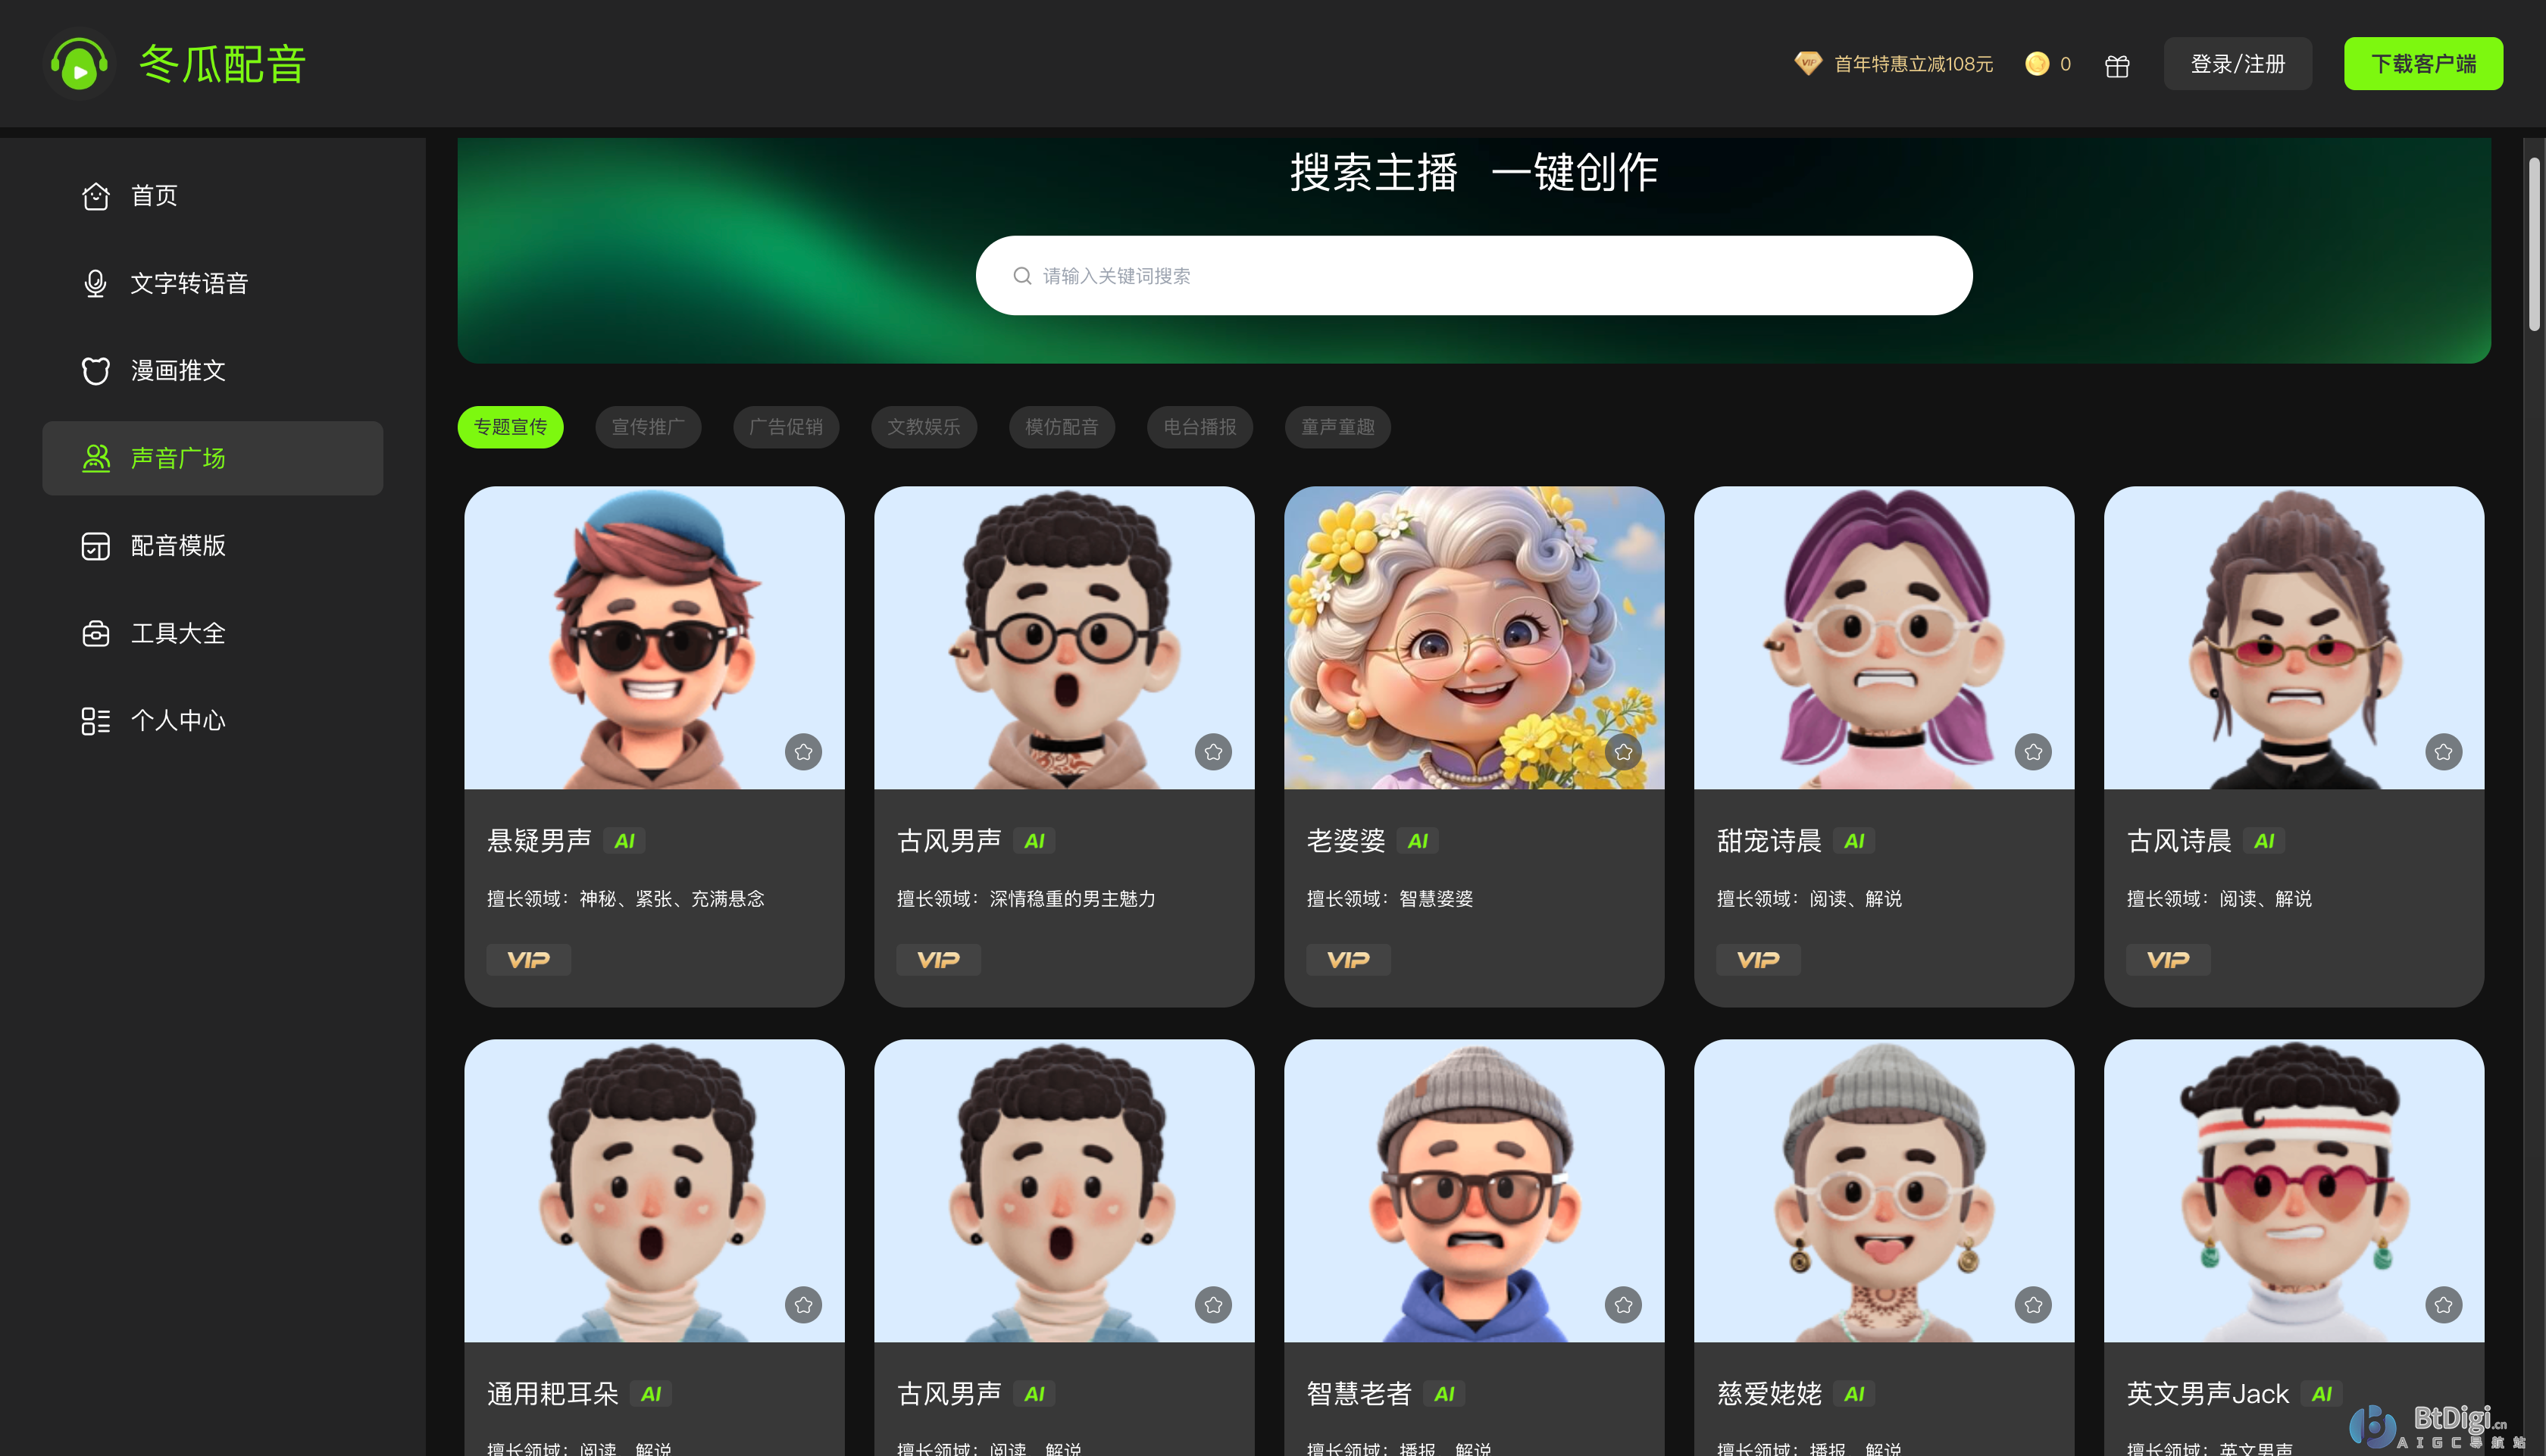Click the page vertical scrollbar
This screenshot has height=1456, width=2546.
(2533, 245)
